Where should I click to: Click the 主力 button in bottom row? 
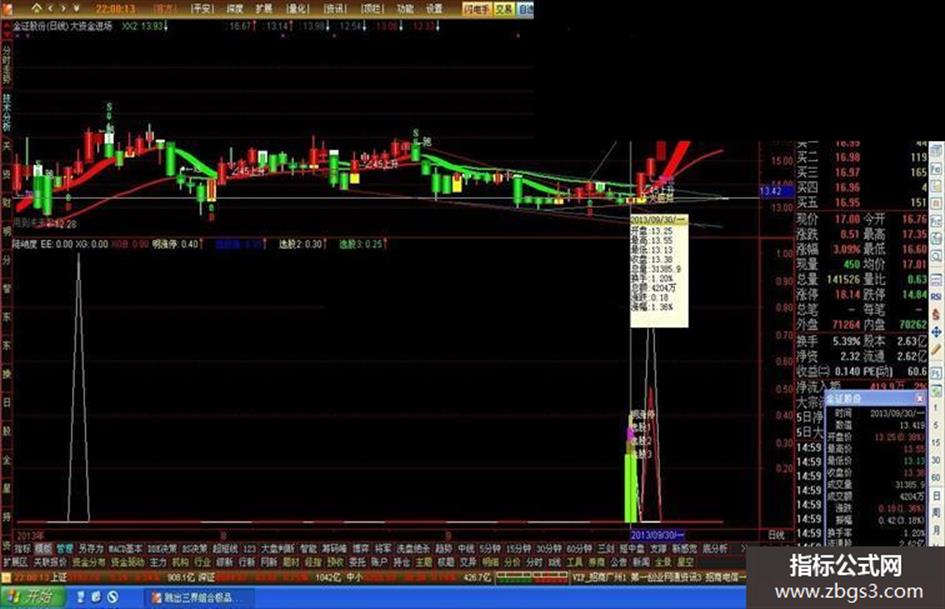click(158, 562)
